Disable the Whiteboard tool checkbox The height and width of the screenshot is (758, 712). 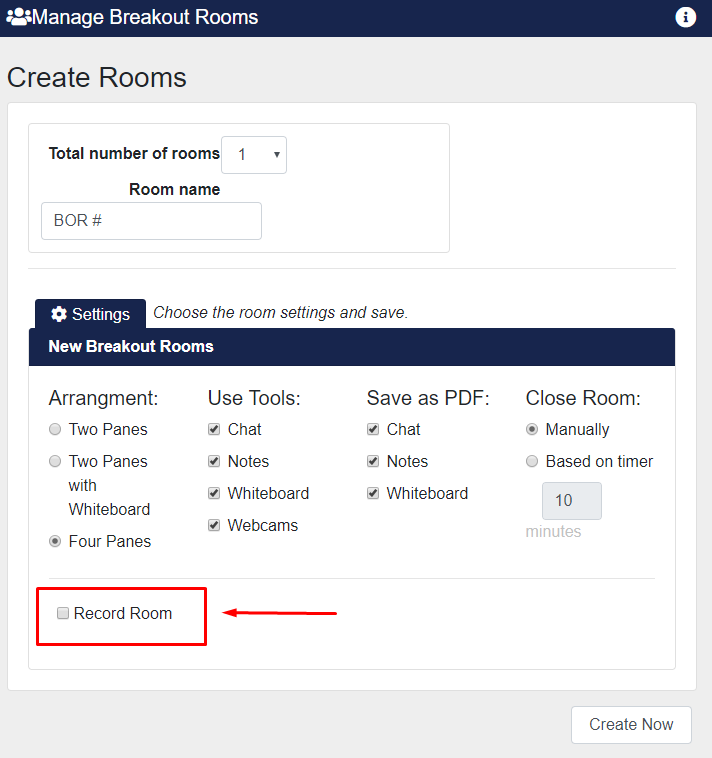(x=214, y=494)
